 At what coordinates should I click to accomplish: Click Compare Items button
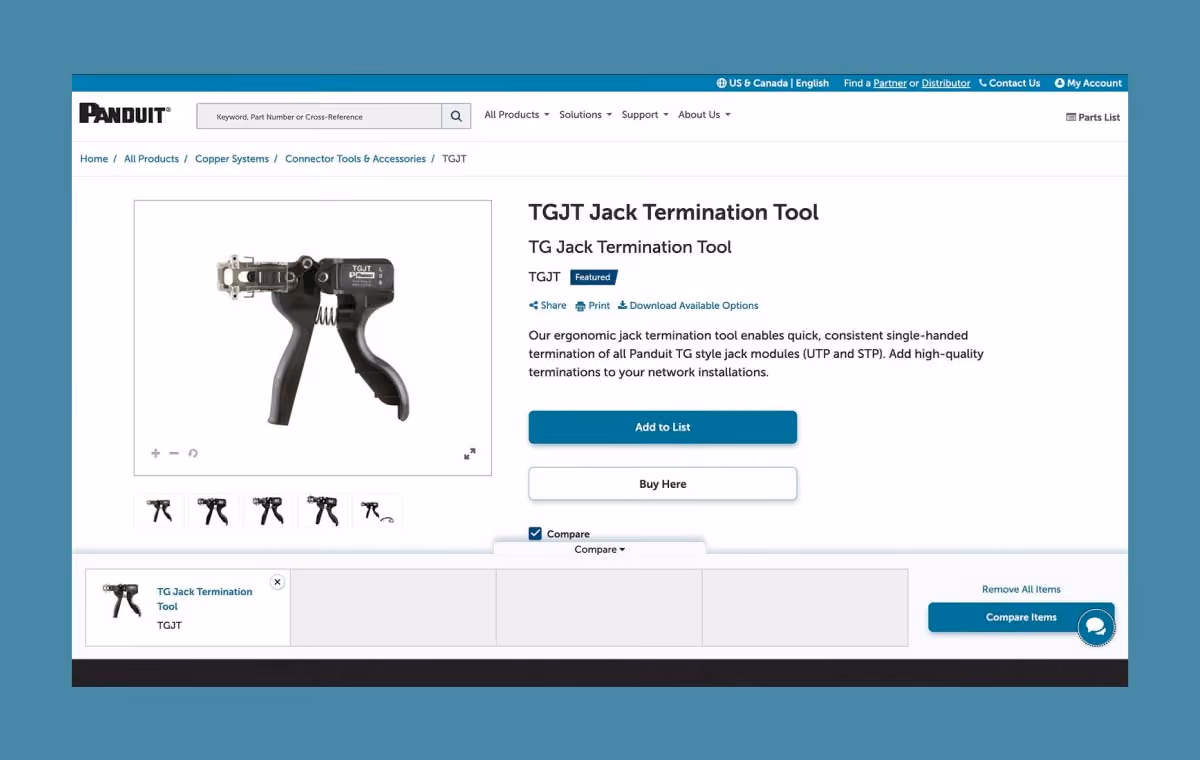(x=1021, y=617)
